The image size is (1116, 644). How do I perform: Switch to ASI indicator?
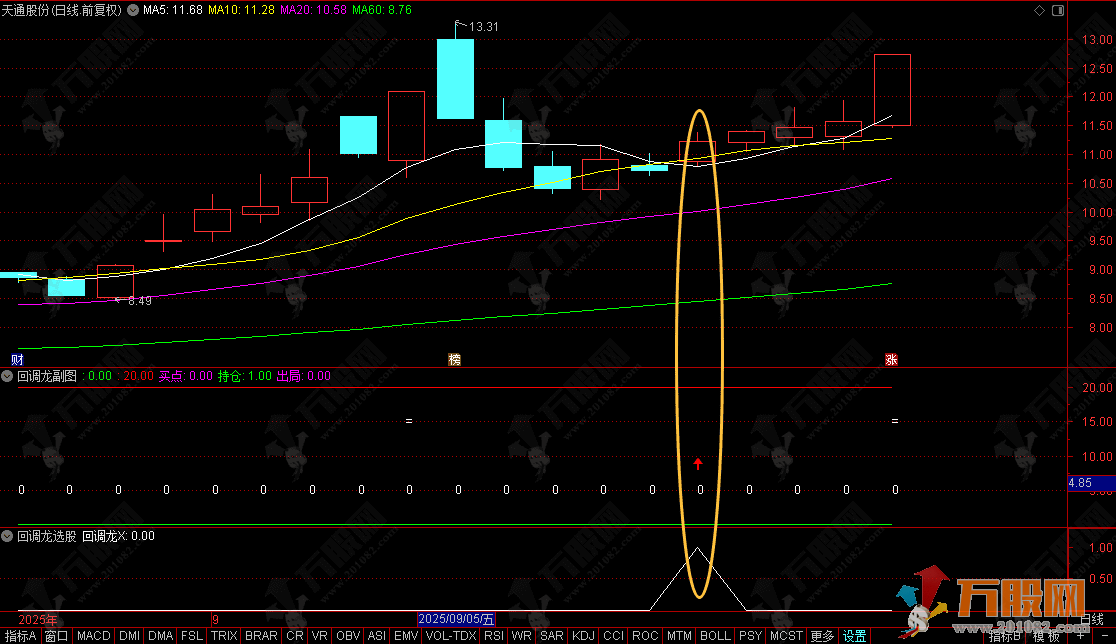coord(377,635)
